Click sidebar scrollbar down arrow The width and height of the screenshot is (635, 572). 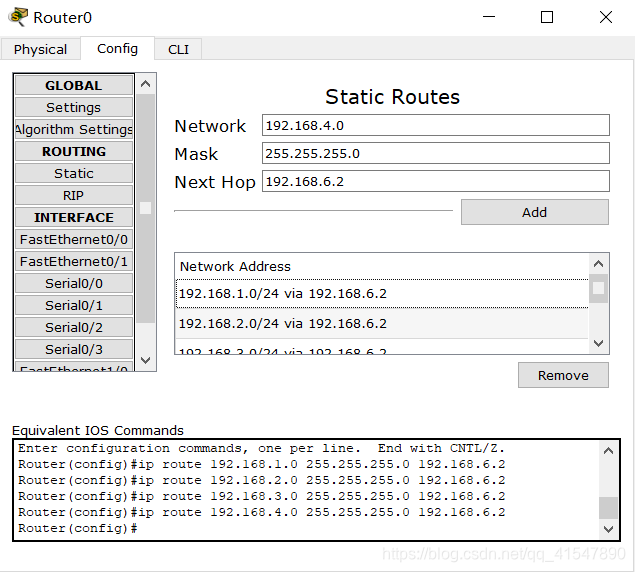coord(145,360)
